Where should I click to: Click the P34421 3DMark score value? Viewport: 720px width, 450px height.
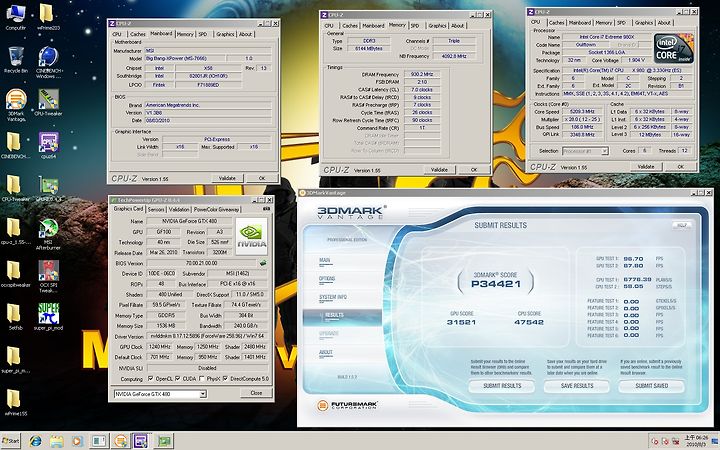(496, 284)
